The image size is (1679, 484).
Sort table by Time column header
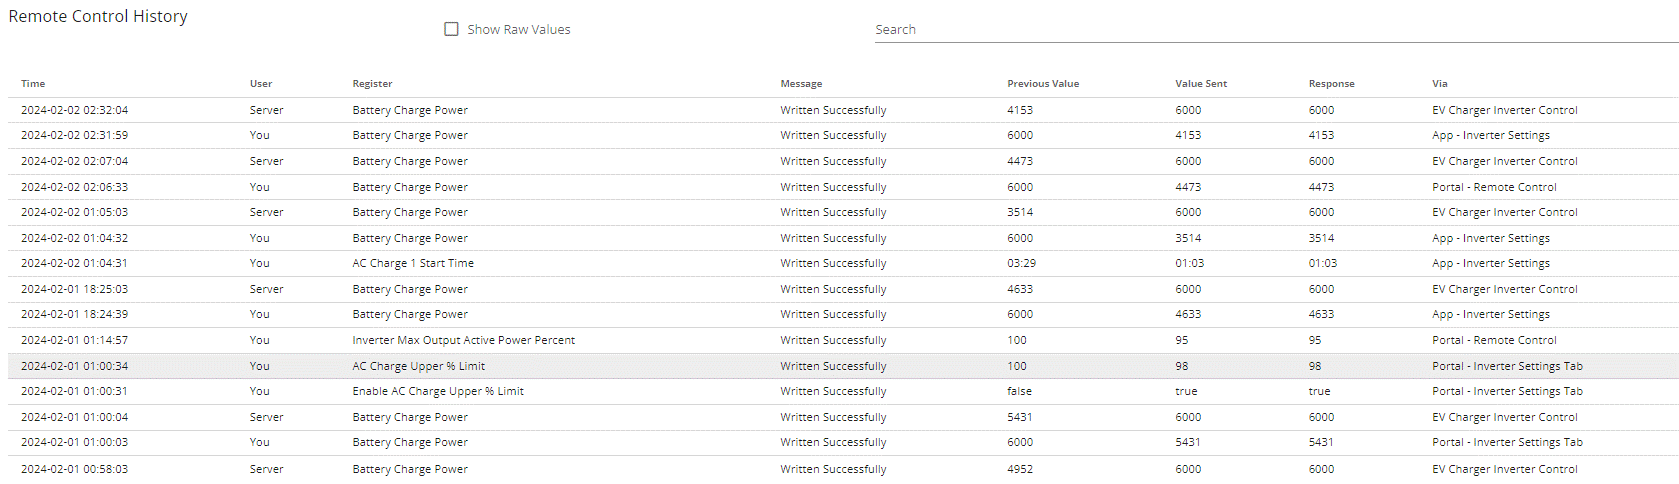tap(33, 84)
